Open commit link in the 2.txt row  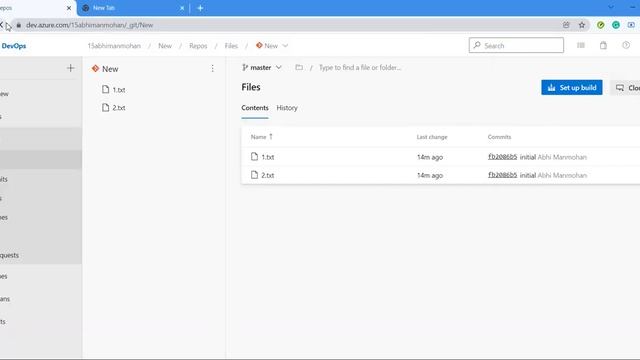(x=502, y=175)
